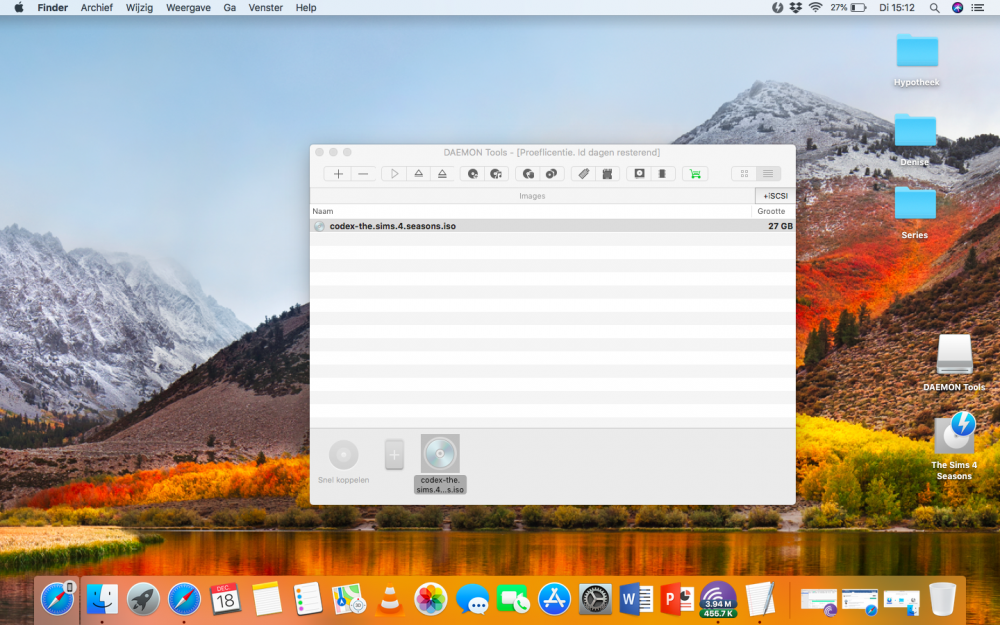Click the Snel koppelen quick mount button
Image resolution: width=1000 pixels, height=625 pixels.
343,455
